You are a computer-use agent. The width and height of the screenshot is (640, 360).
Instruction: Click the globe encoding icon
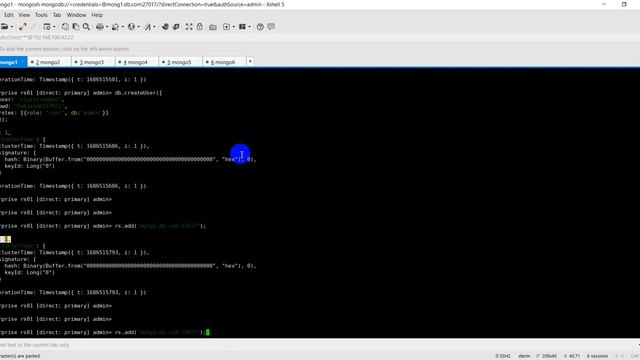click(x=131, y=27)
